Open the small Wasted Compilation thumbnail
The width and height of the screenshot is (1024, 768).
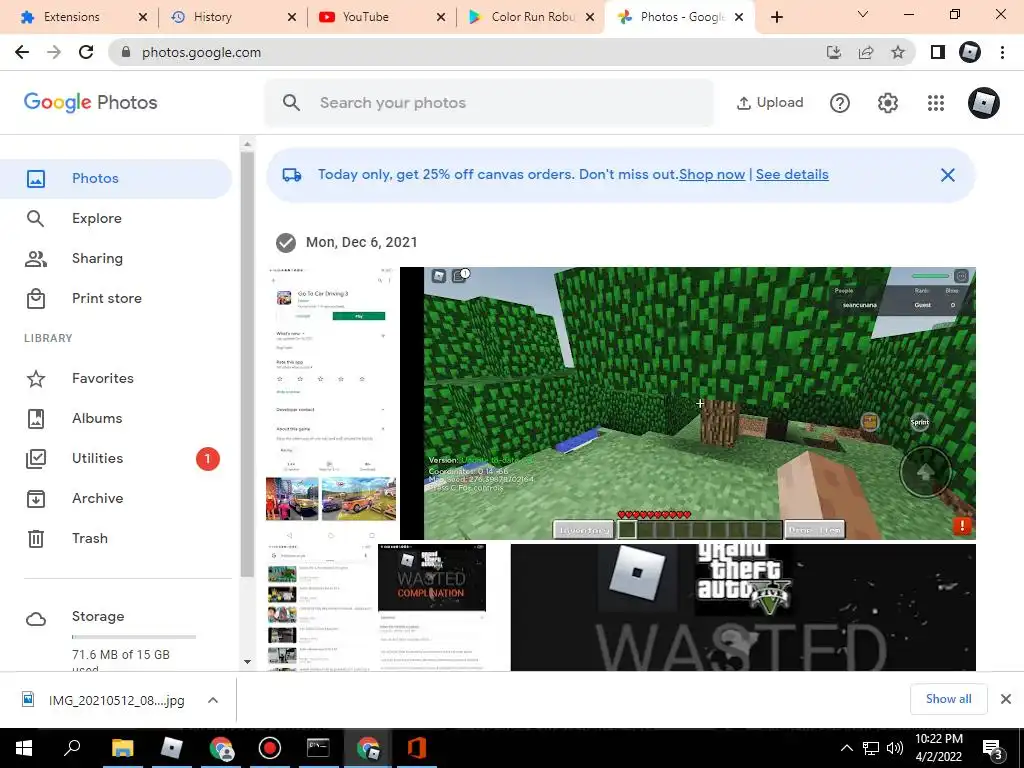pyautogui.click(x=432, y=607)
